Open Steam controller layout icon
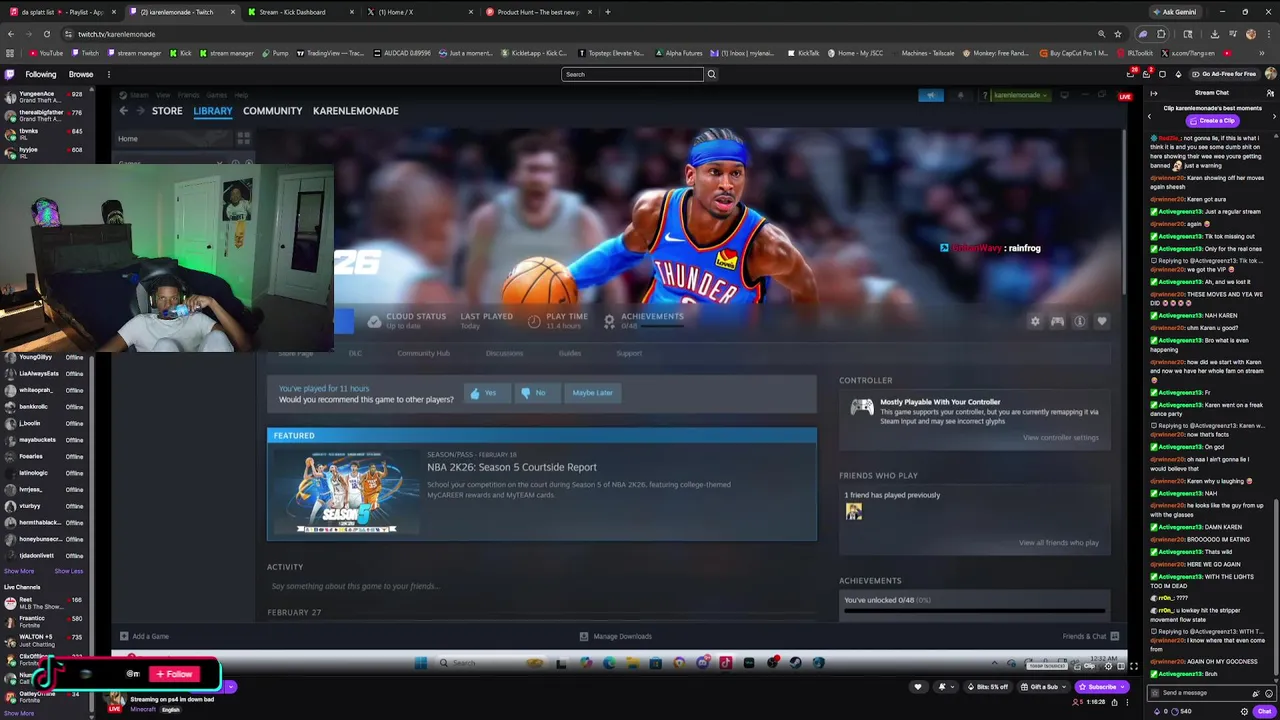 [x=1057, y=321]
